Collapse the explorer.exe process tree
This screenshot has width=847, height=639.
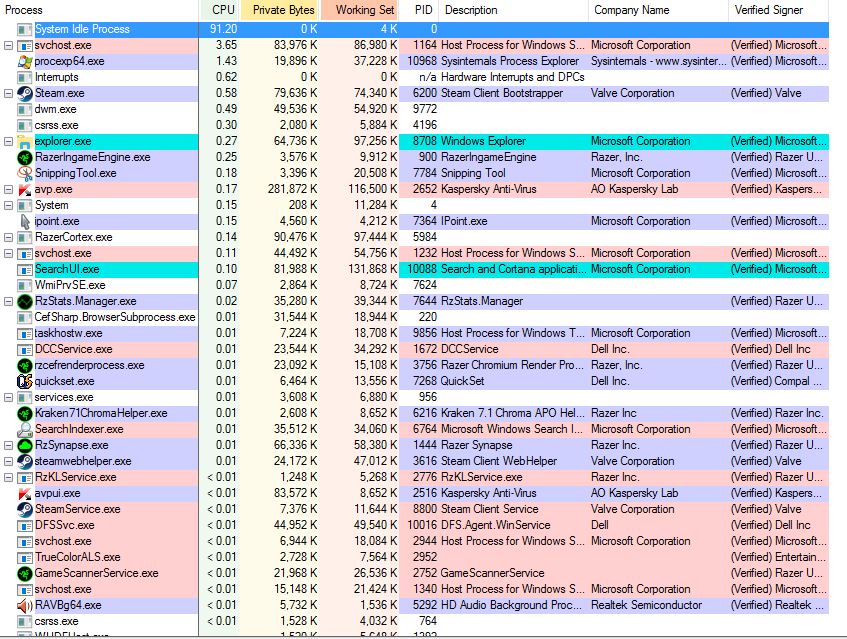(8, 142)
